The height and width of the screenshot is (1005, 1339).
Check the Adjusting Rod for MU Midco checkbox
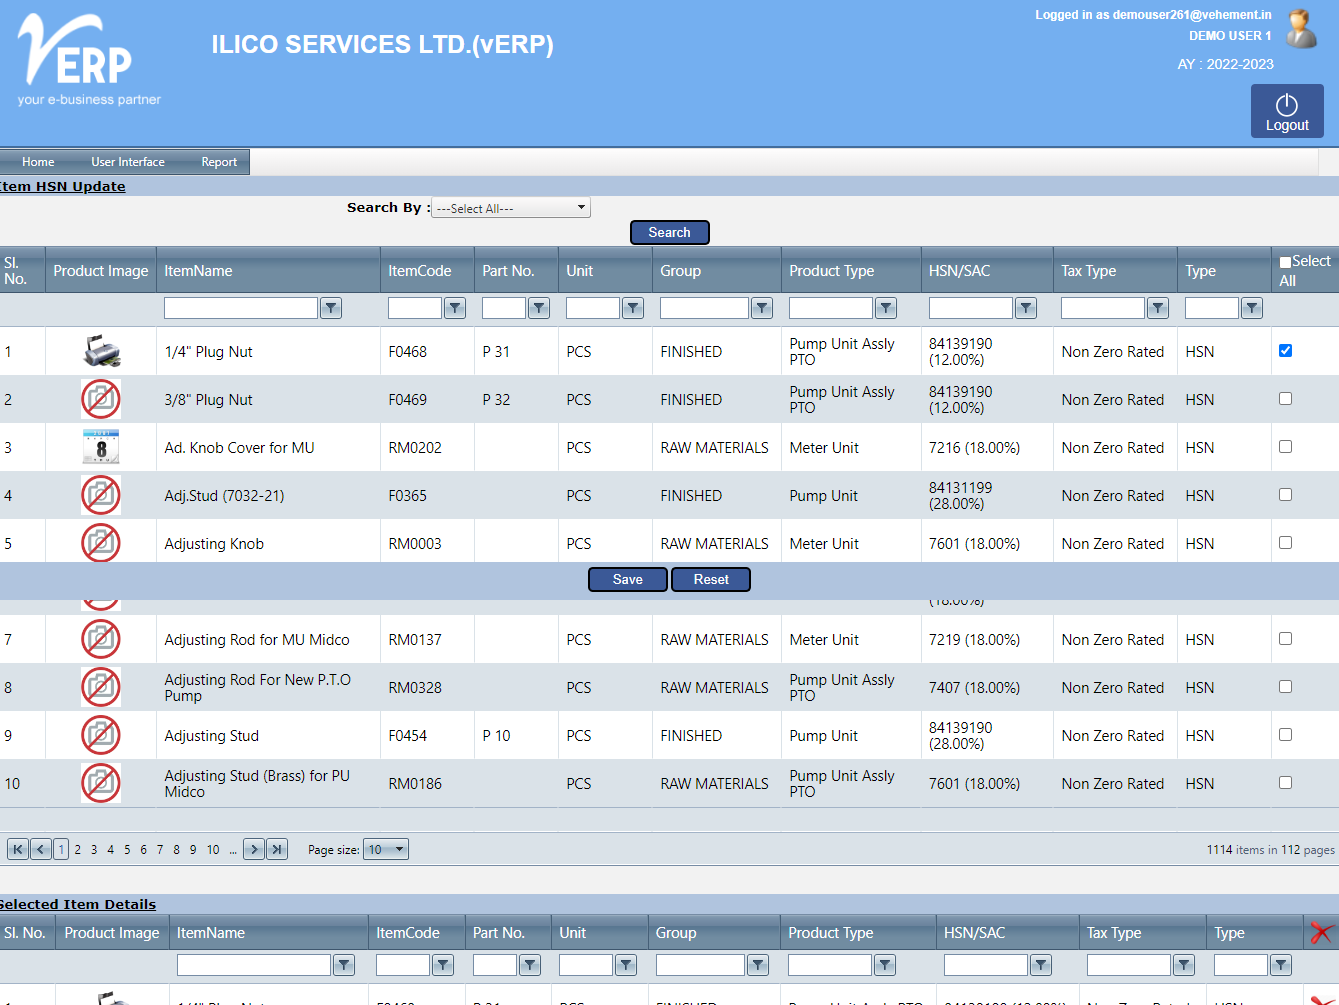(1286, 639)
